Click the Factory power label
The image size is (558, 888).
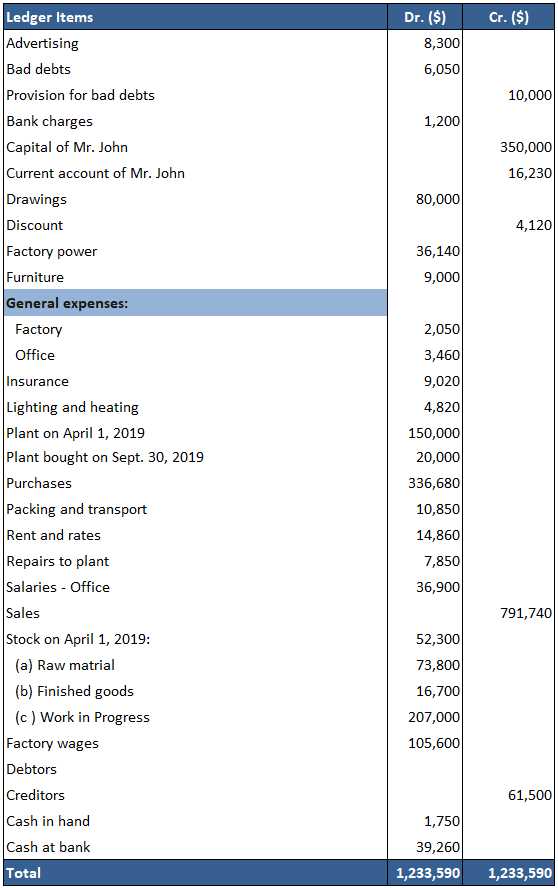(52, 251)
